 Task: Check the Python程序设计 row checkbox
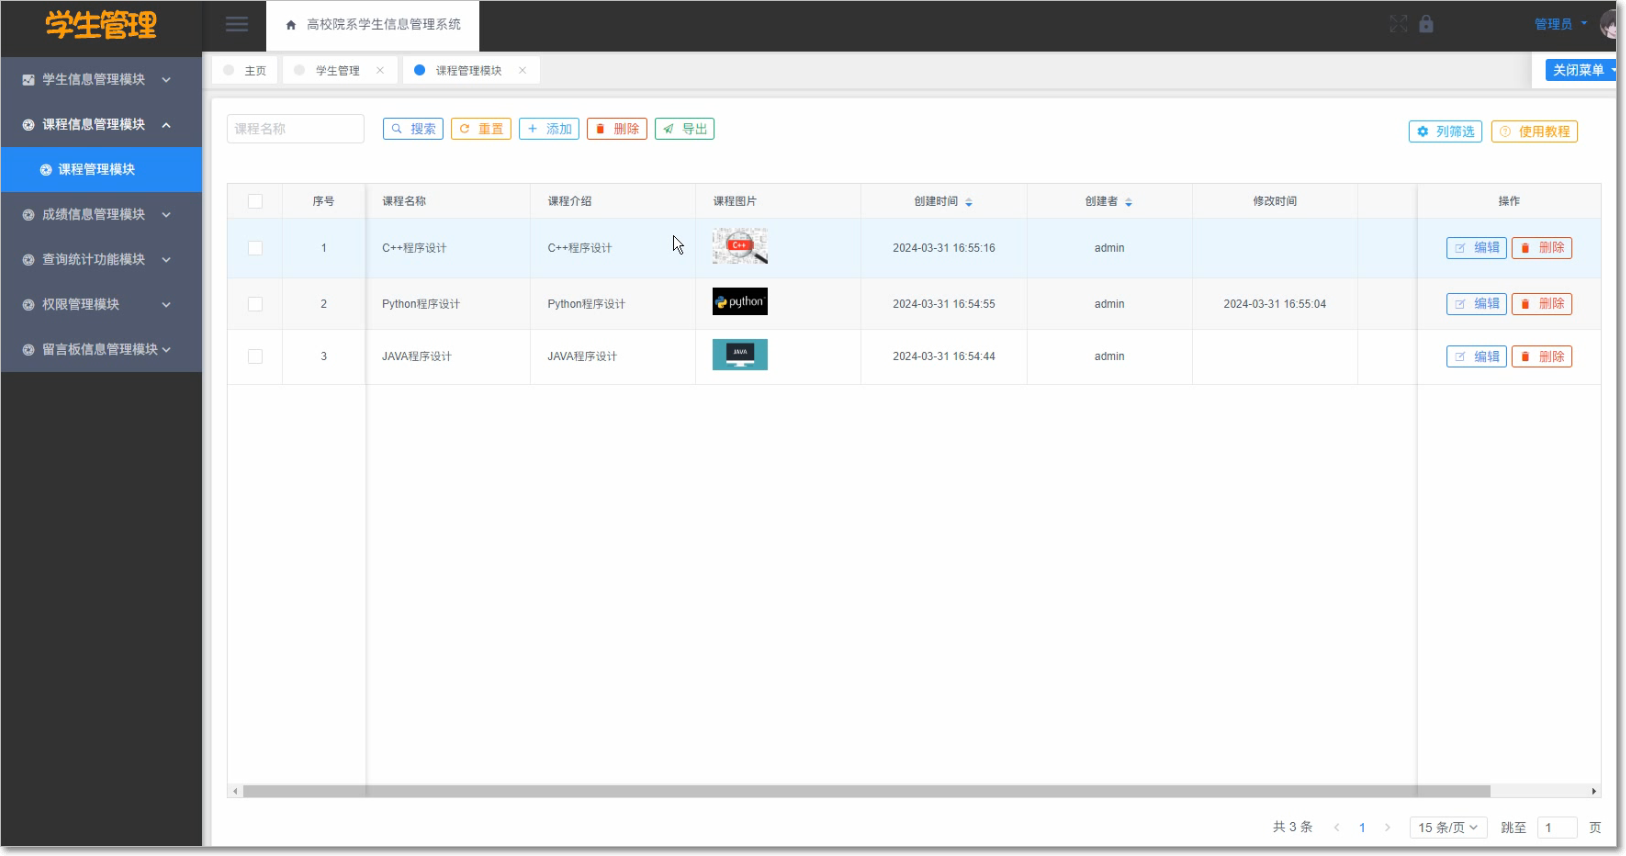(x=255, y=304)
